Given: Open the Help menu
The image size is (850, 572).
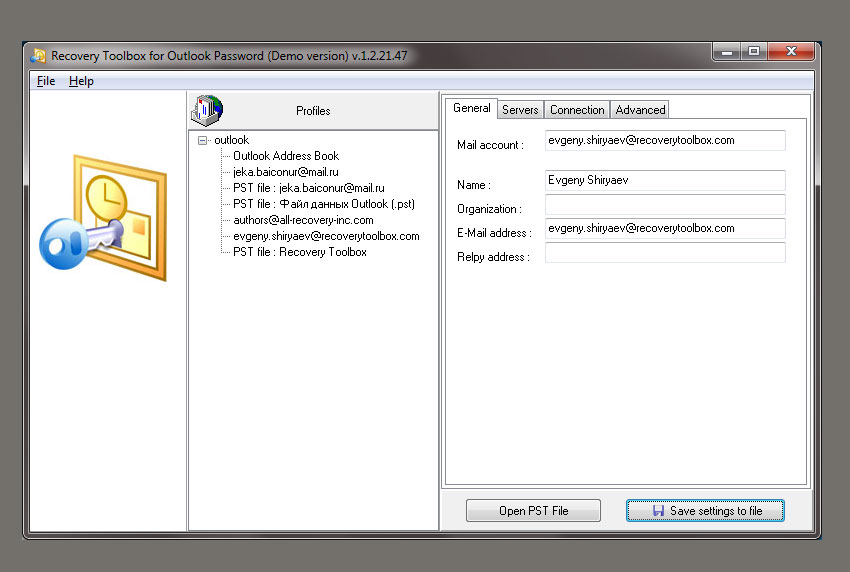Looking at the screenshot, I should click(x=81, y=81).
